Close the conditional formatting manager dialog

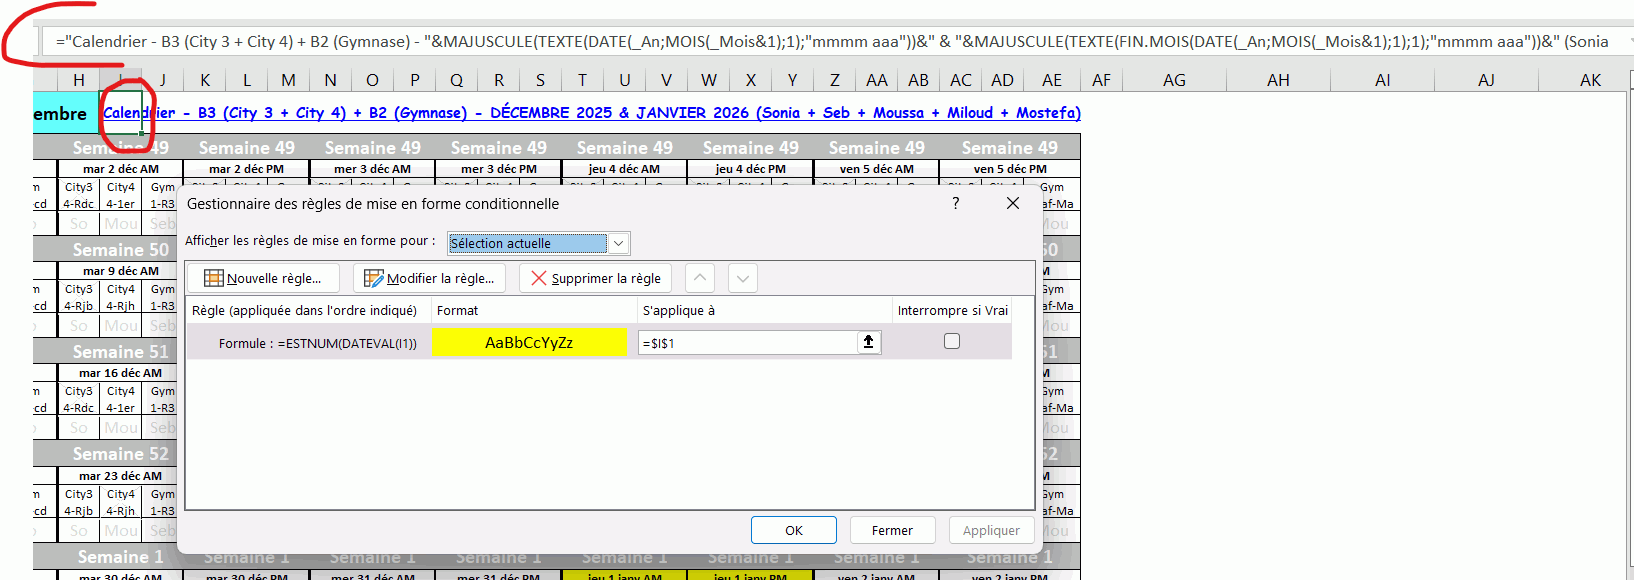click(x=1012, y=203)
